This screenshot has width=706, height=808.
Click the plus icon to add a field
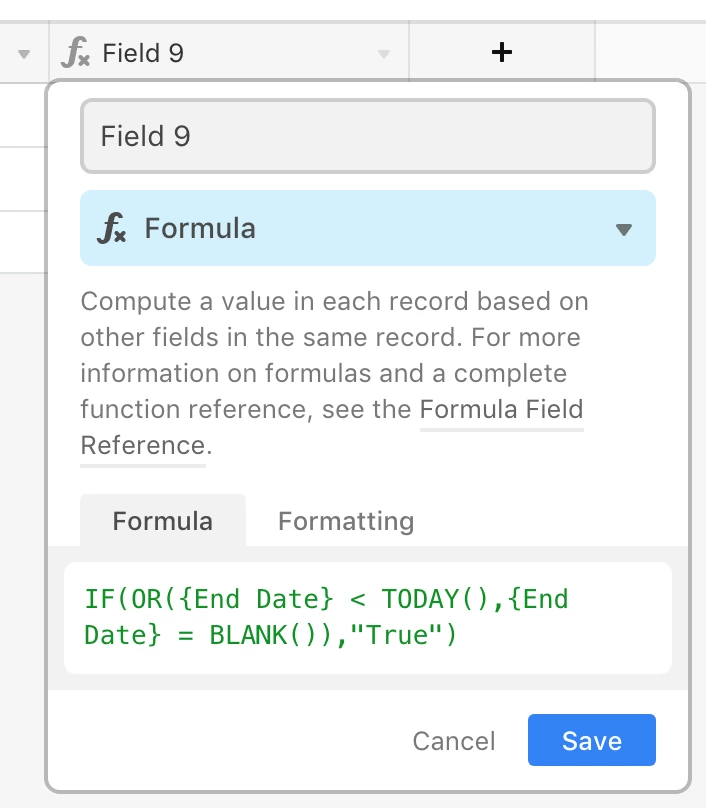tap(501, 52)
